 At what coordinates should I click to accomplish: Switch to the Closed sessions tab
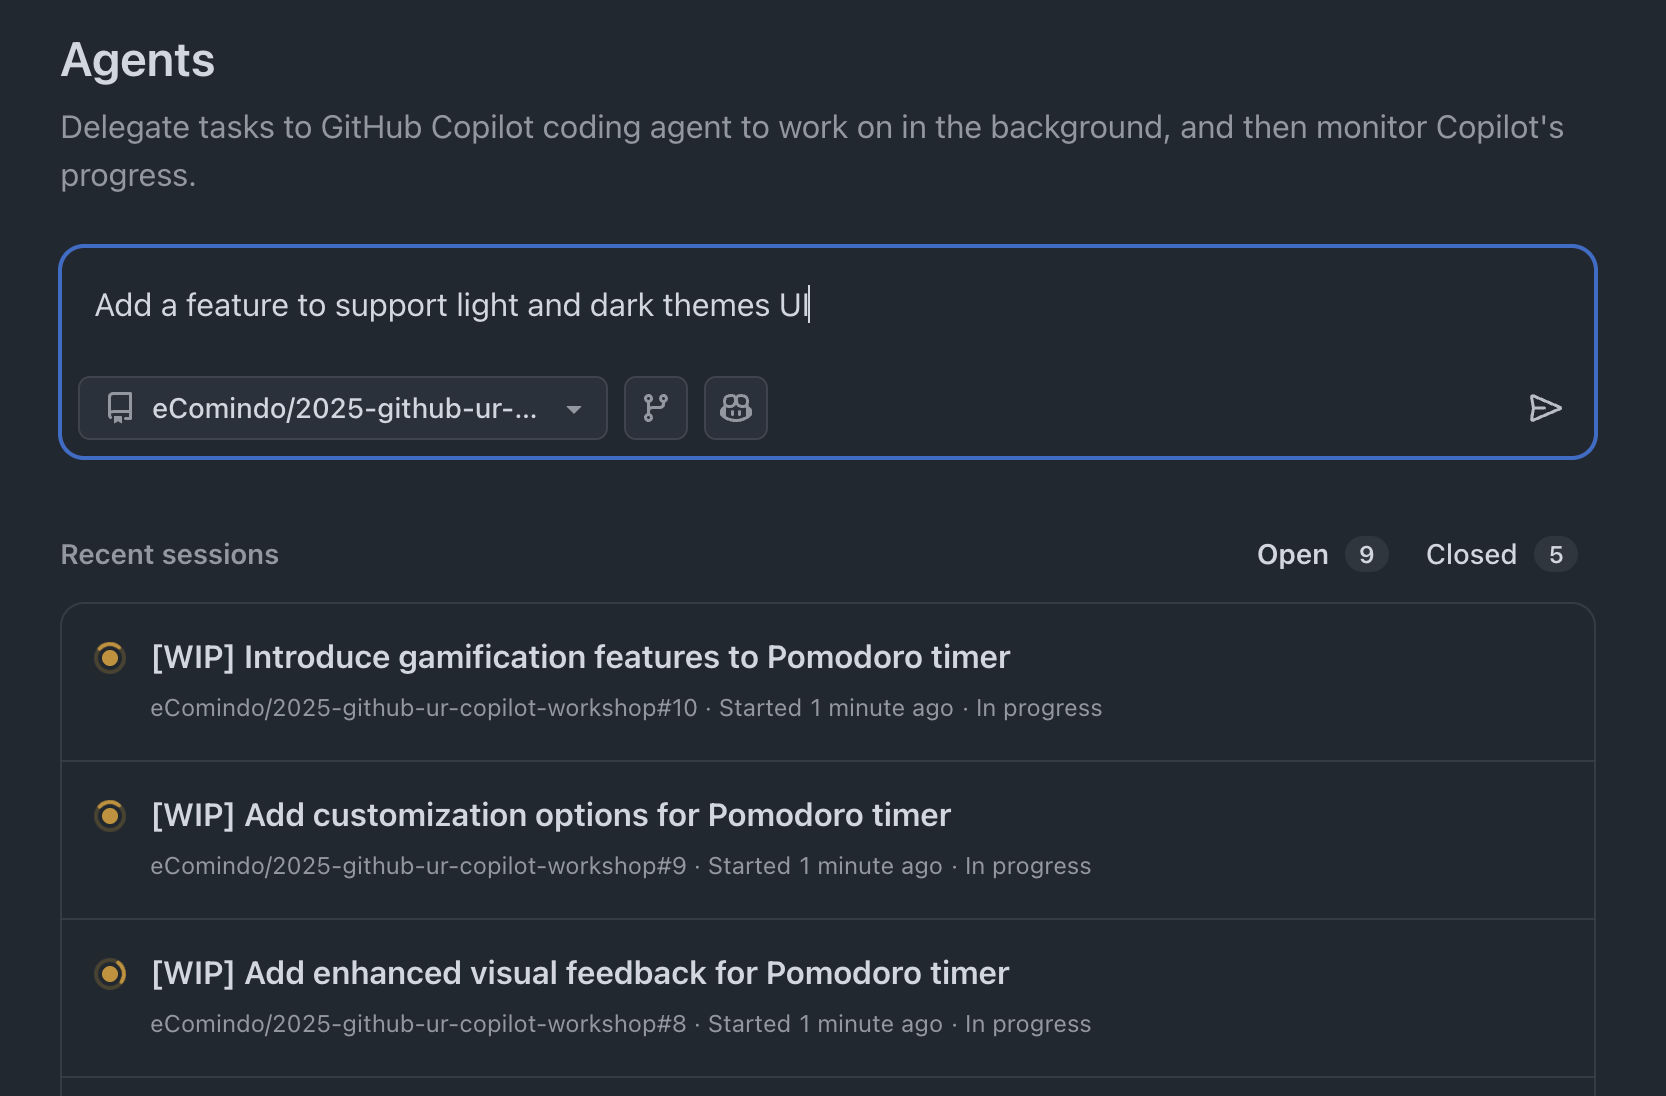pyautogui.click(x=1471, y=555)
